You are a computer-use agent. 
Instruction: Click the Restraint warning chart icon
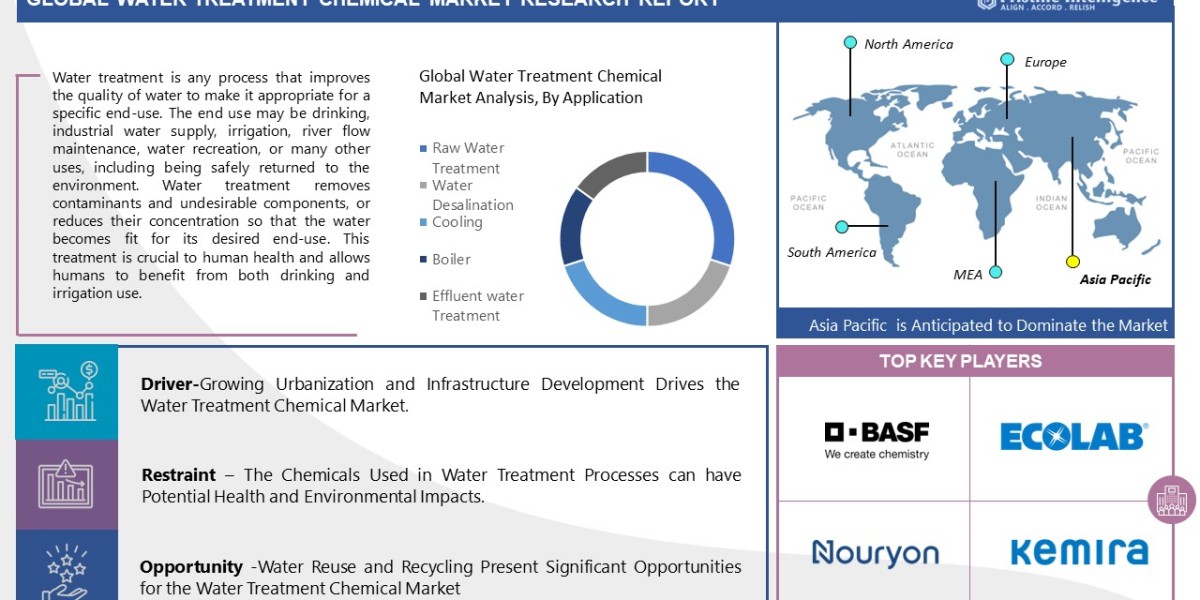pyautogui.click(x=67, y=483)
